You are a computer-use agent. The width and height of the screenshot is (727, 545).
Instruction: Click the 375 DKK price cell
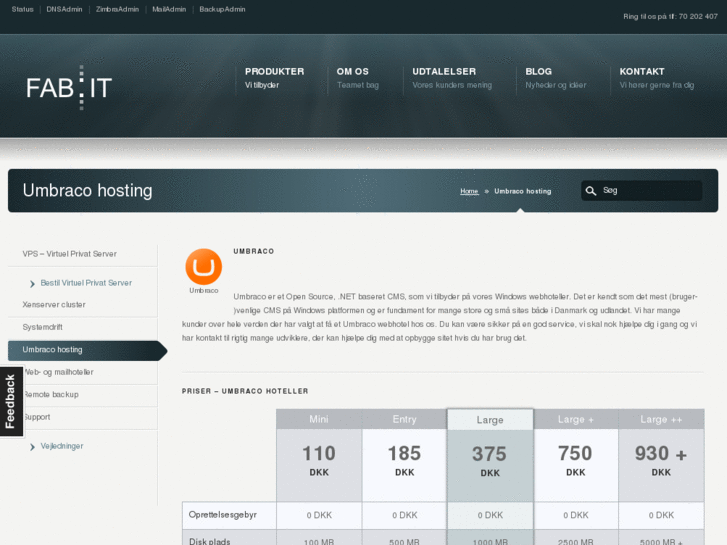coord(490,466)
